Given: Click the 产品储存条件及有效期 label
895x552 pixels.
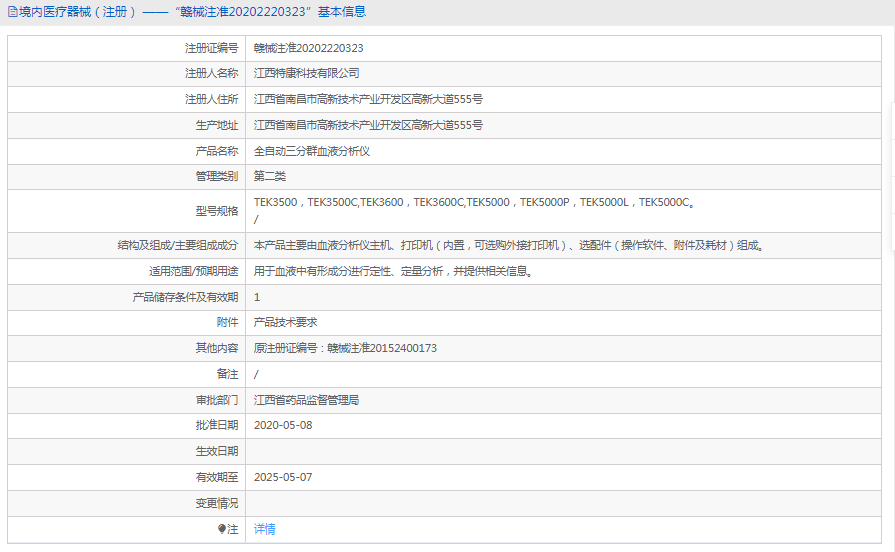Looking at the screenshot, I should pos(186,297).
